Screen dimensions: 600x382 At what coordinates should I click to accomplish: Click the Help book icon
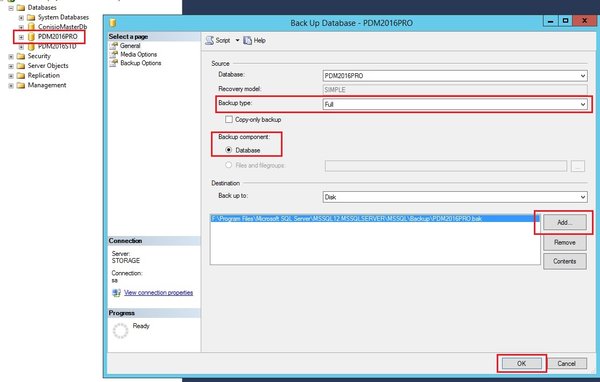[x=248, y=40]
